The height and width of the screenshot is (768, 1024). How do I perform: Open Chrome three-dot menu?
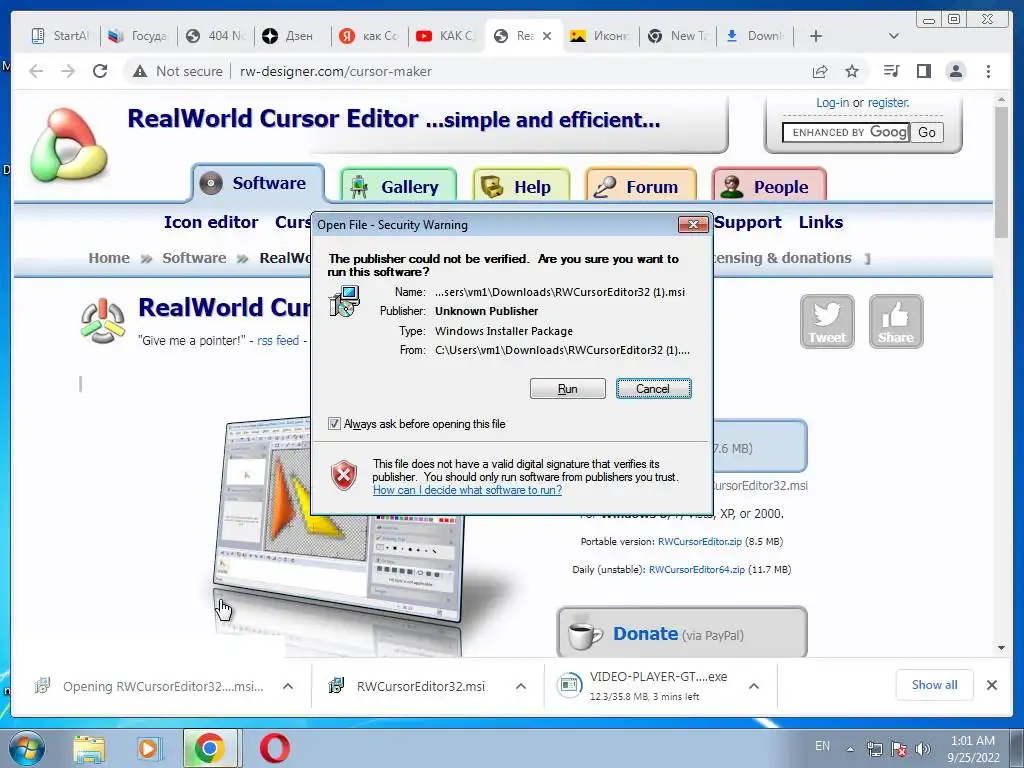coord(988,71)
